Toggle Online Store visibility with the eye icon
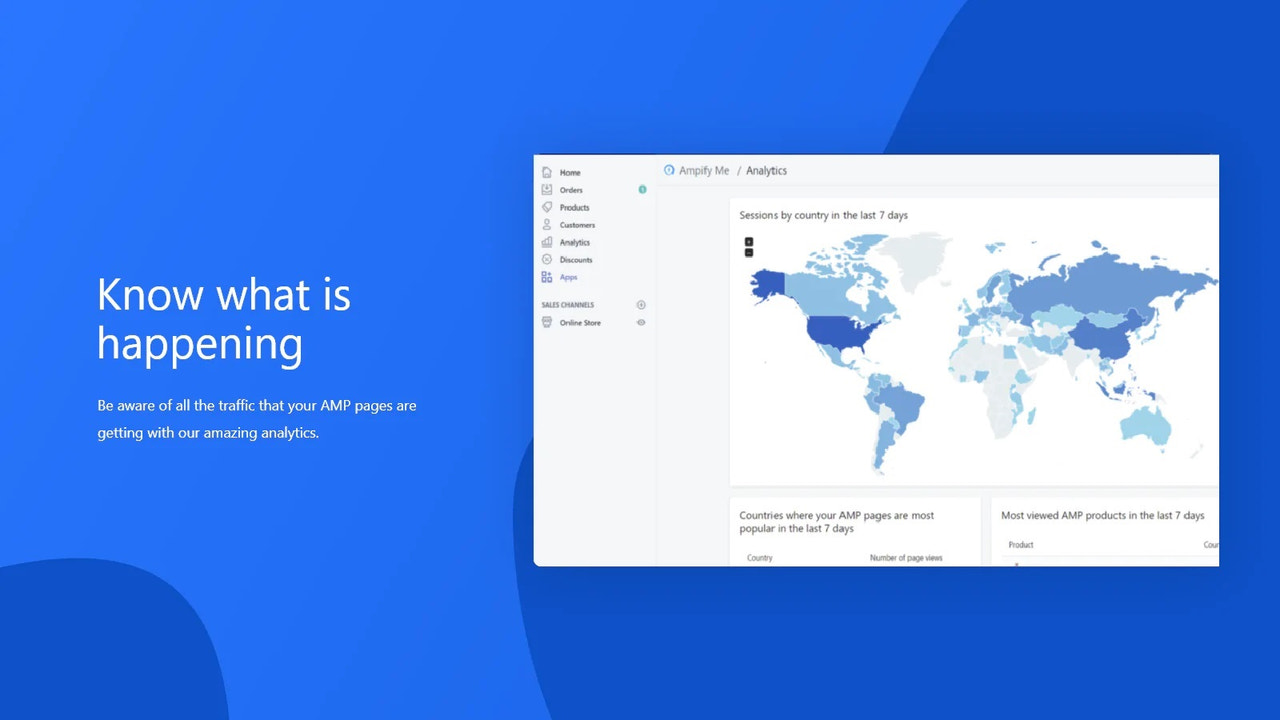This screenshot has width=1280, height=720. 641,322
